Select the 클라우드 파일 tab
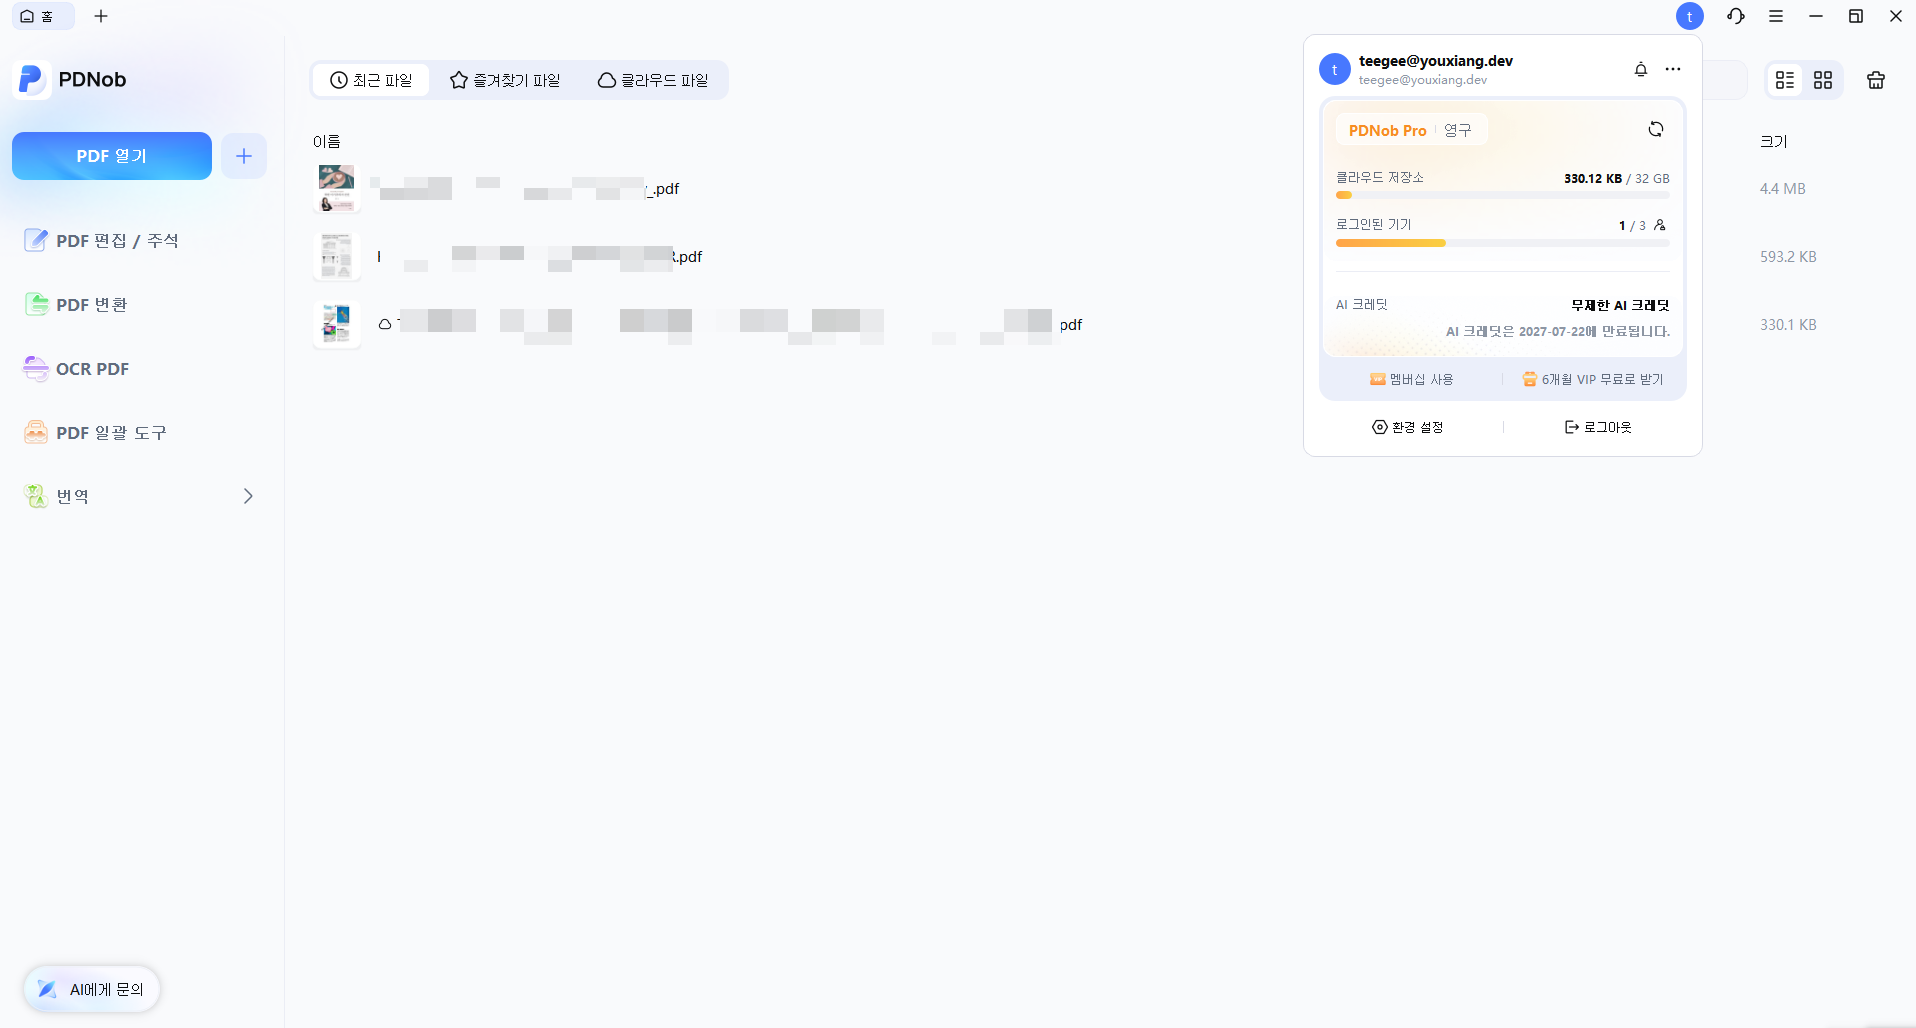Screen dimensions: 1916x1028 click(x=653, y=80)
